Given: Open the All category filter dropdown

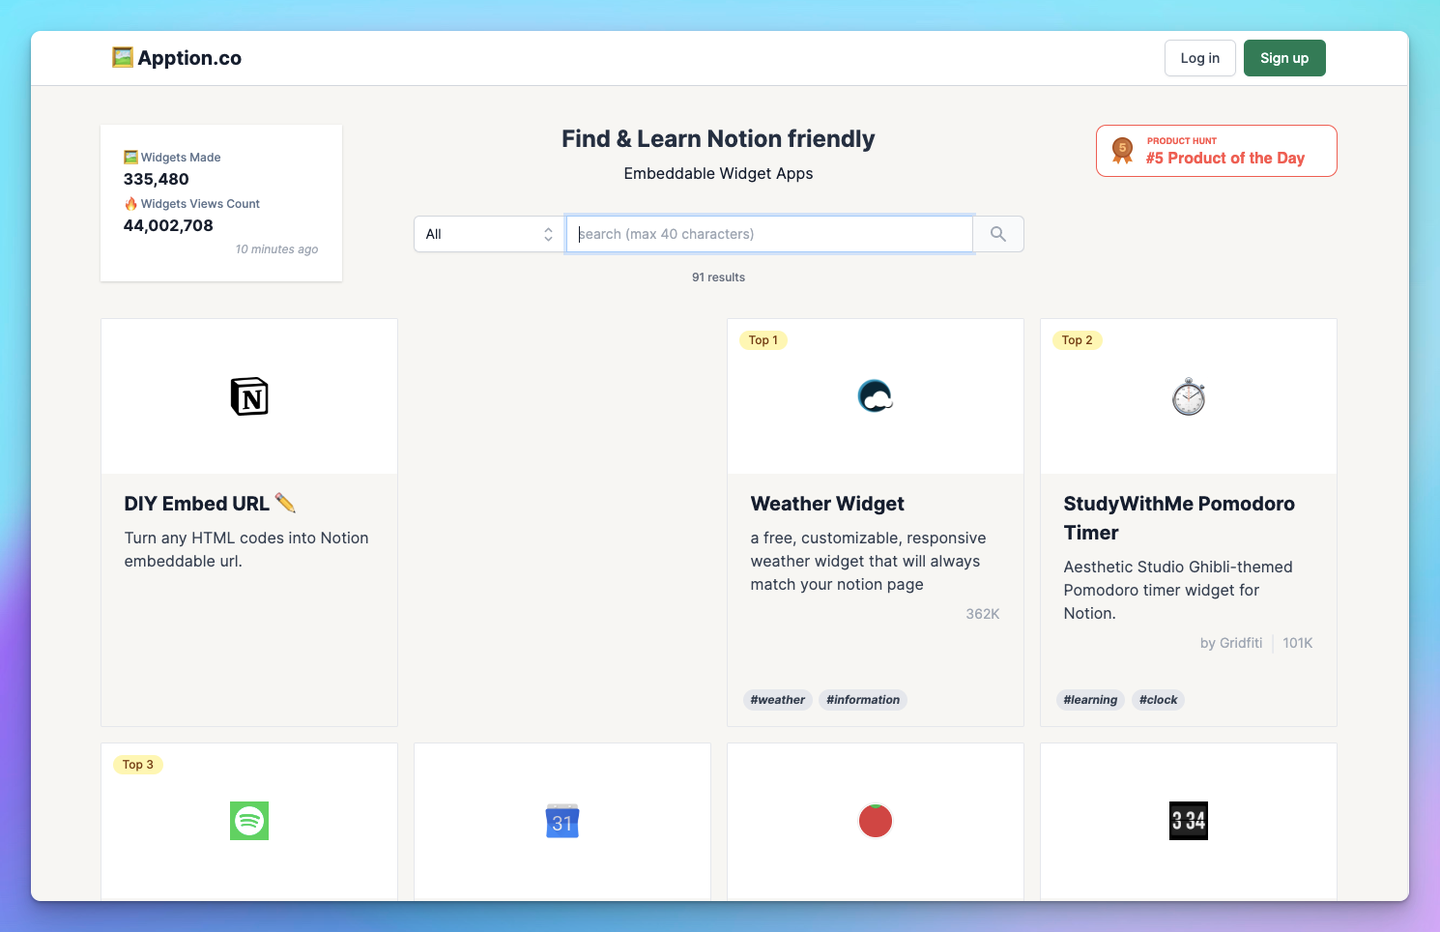Looking at the screenshot, I should pos(488,233).
